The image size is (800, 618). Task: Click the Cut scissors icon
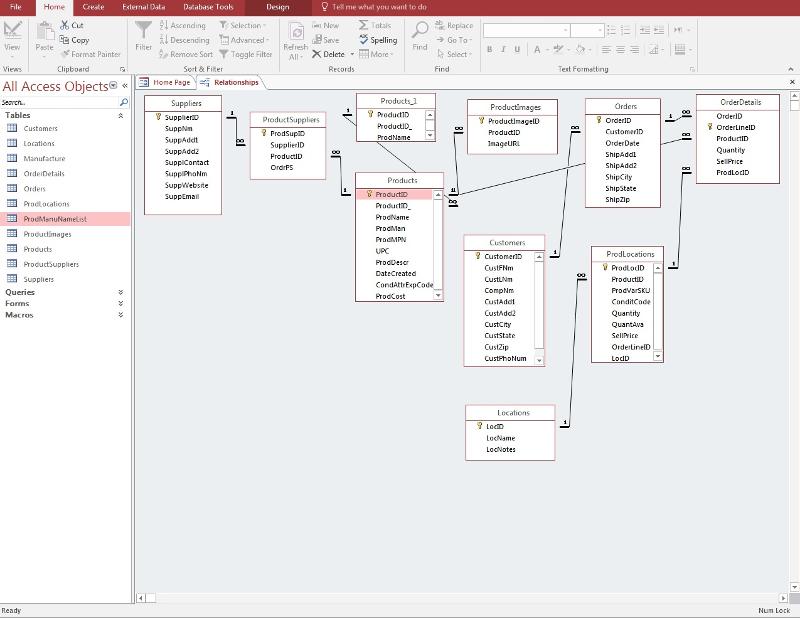tap(64, 25)
